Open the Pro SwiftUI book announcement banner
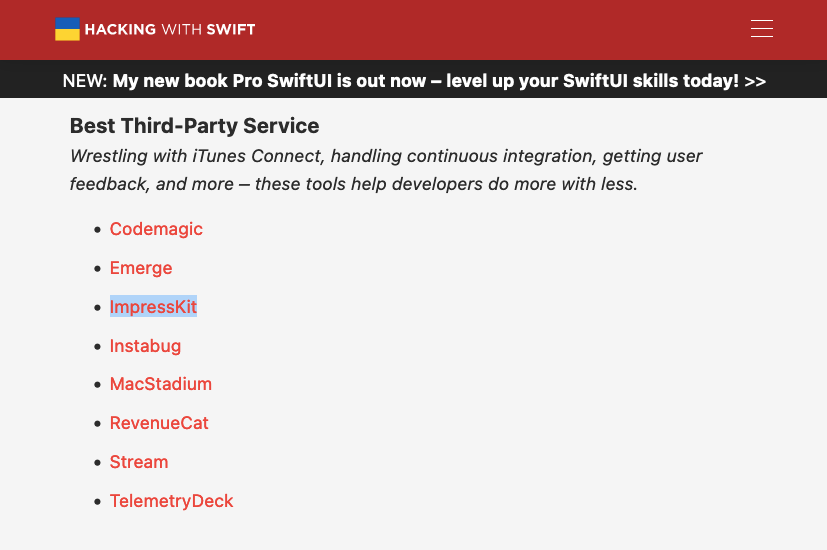The height and width of the screenshot is (550, 827). point(414,81)
